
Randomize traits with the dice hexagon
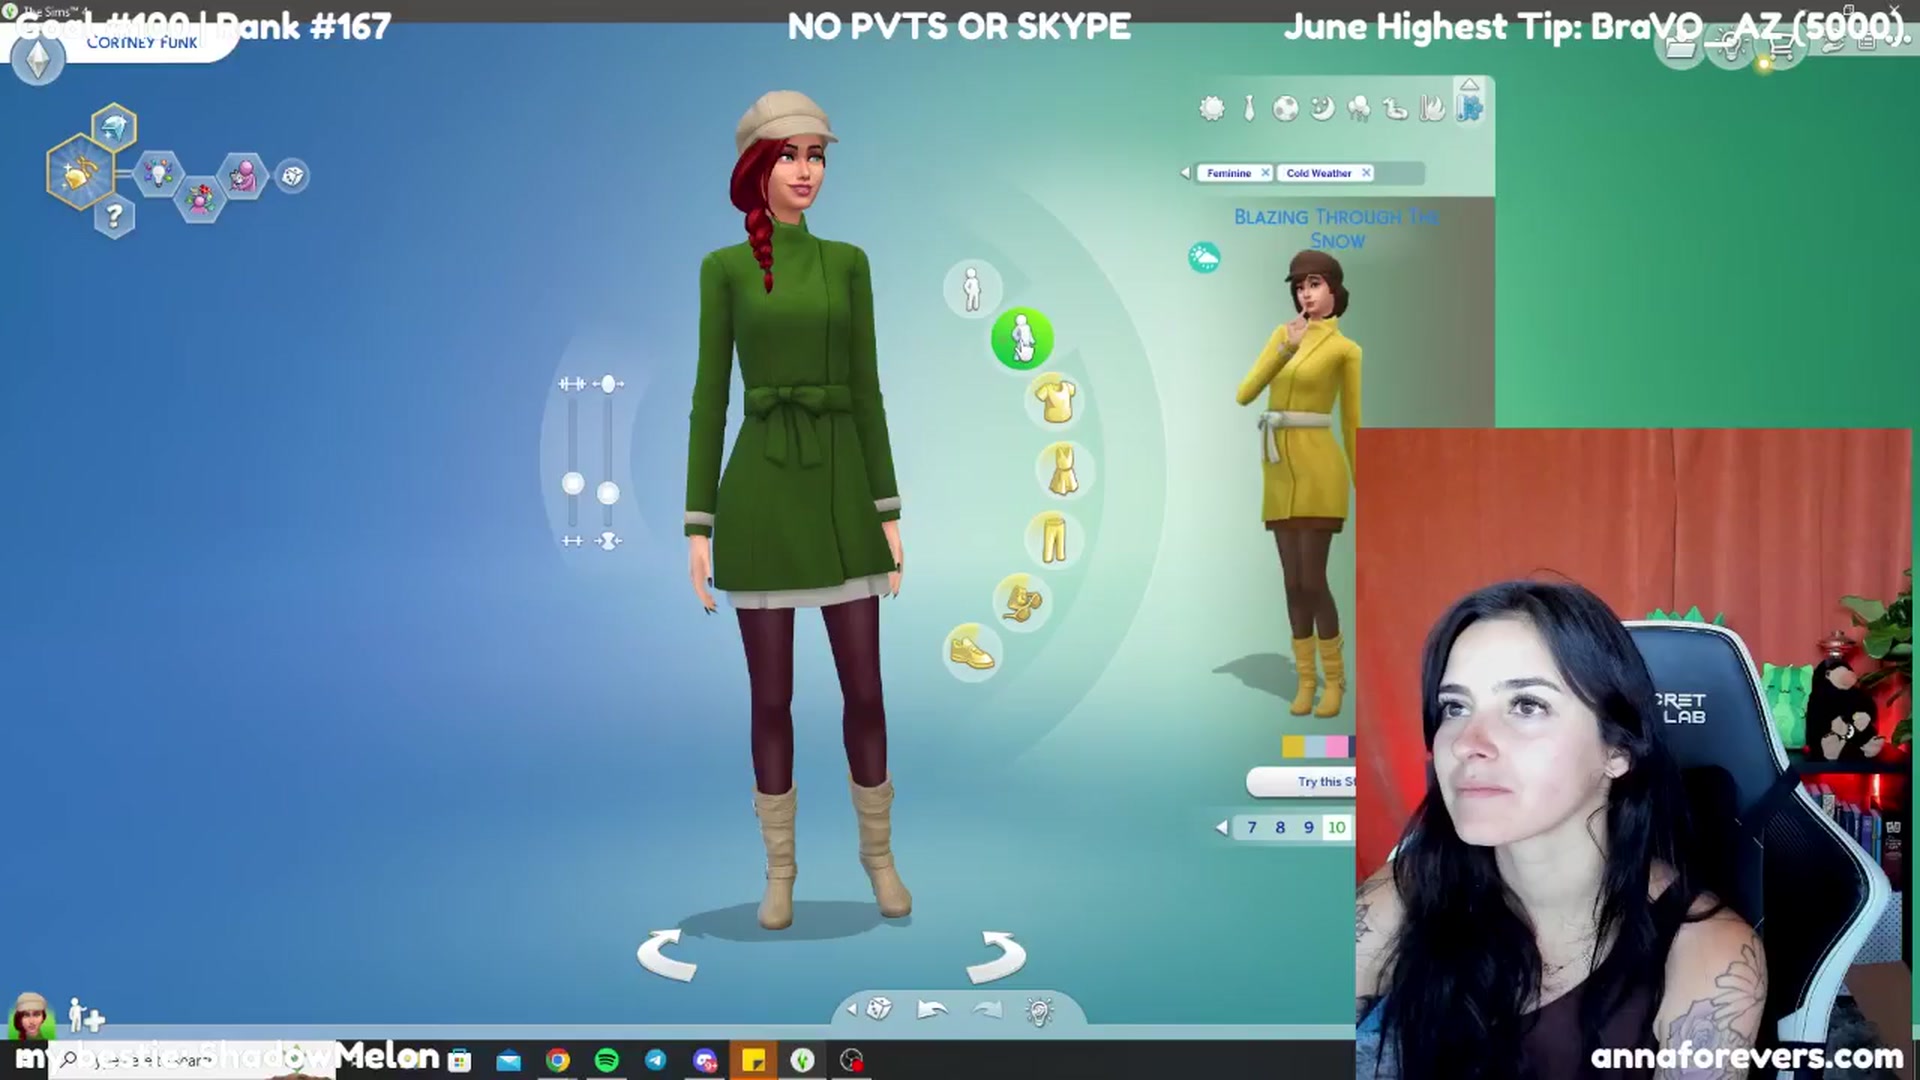tap(292, 176)
